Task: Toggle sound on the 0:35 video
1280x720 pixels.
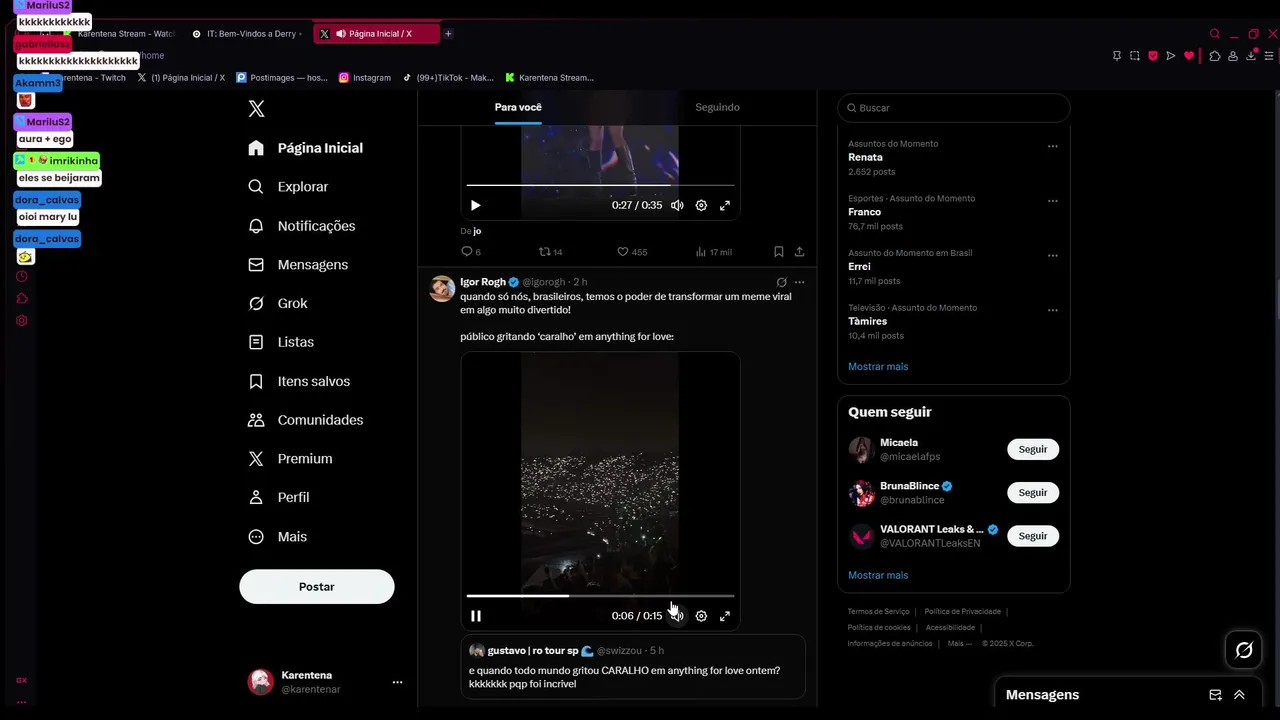Action: 677,205
